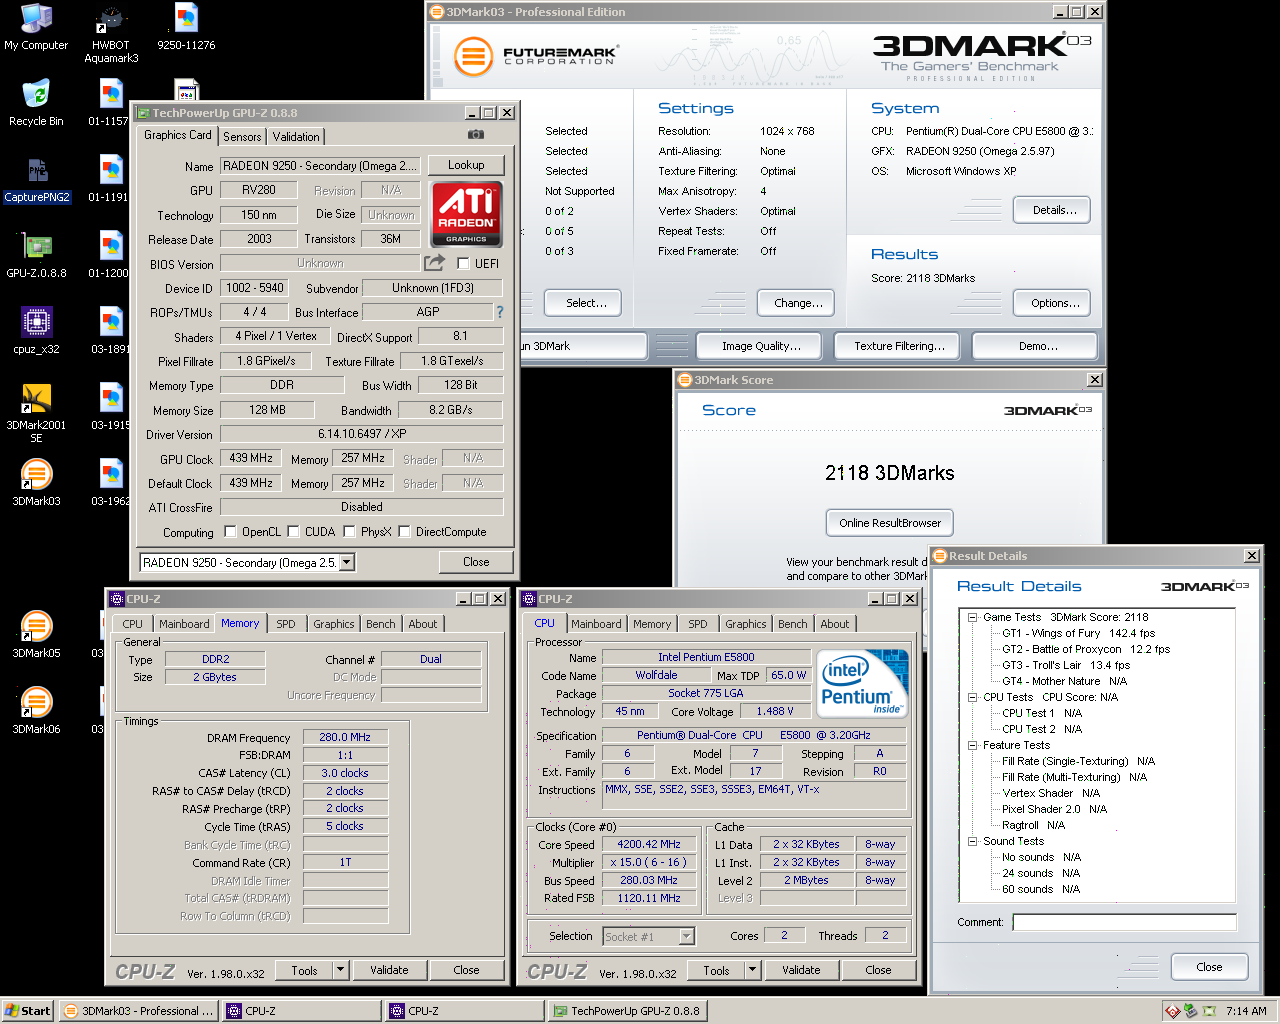The height and width of the screenshot is (1024, 1280).
Task: Open the SPD tab in CPU-Z Memory window
Action: point(286,624)
